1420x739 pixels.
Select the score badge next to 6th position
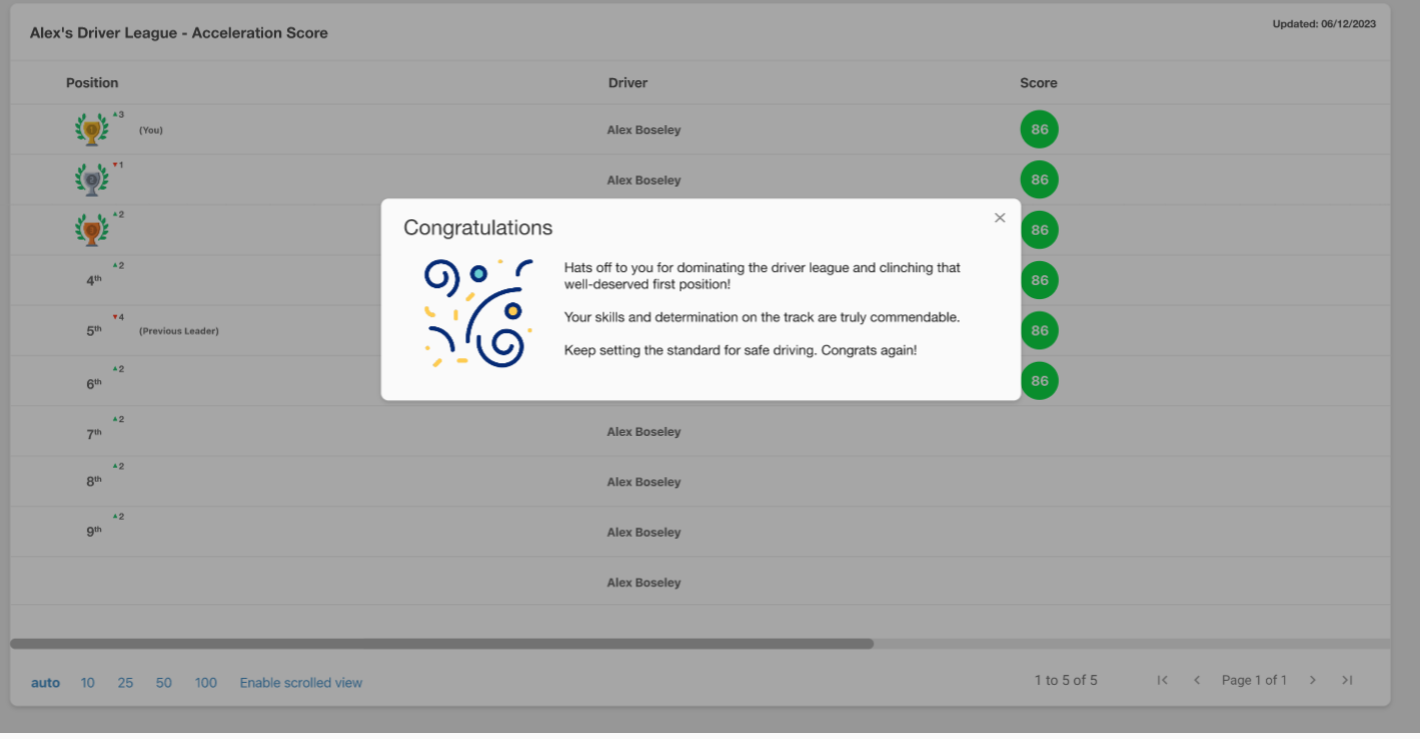click(x=1038, y=380)
